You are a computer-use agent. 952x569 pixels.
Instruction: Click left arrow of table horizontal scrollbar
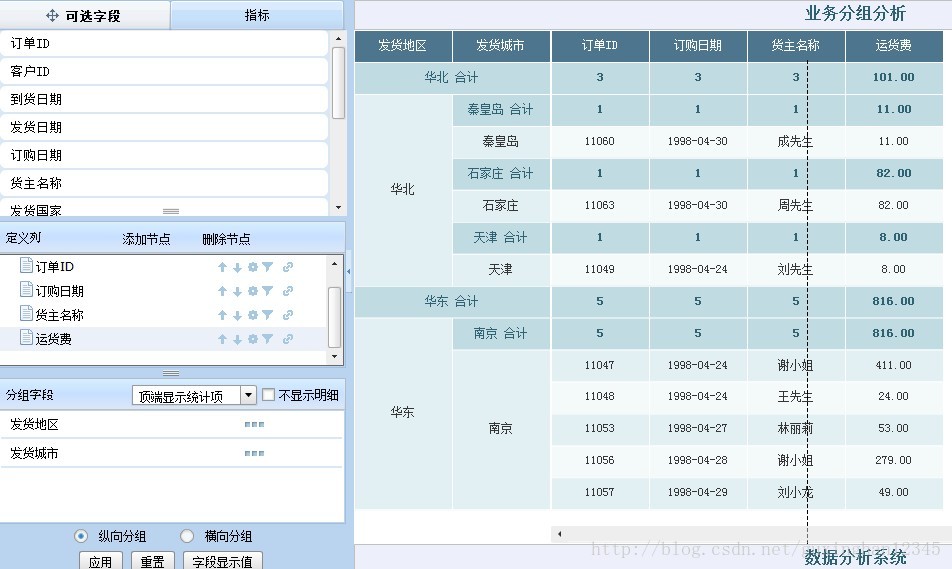[x=559, y=534]
